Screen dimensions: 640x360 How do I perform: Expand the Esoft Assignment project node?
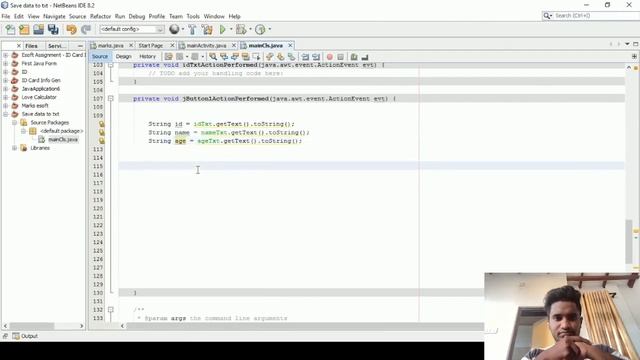tap(6, 55)
